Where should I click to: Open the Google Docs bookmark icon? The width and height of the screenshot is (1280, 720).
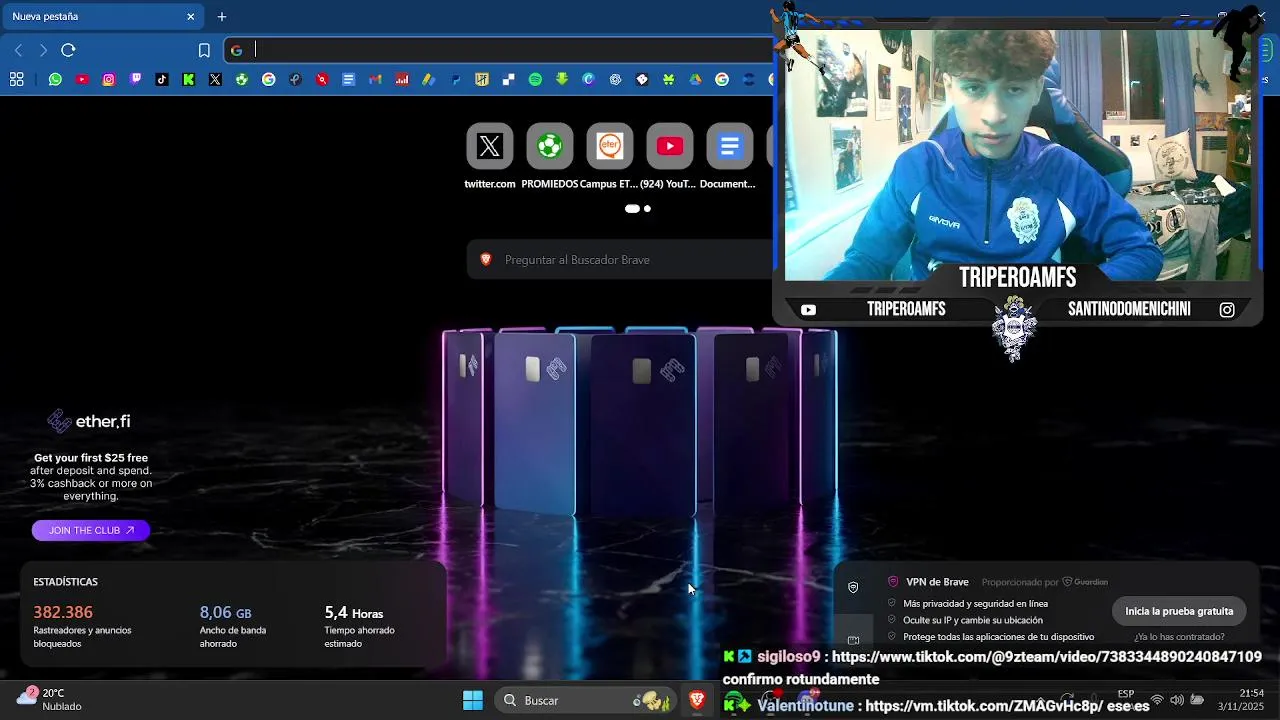tap(348, 79)
